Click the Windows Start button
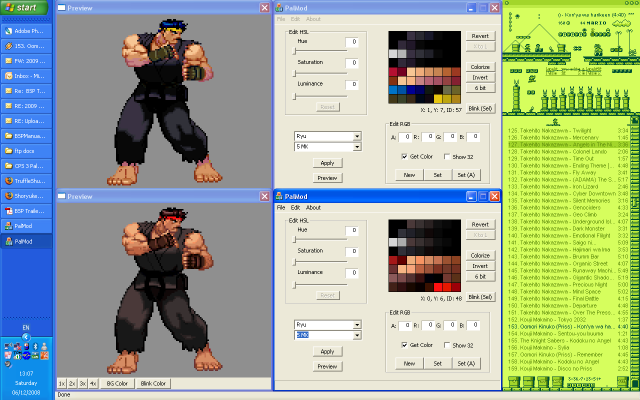Viewport: 640px width, 400px height. 26,9
